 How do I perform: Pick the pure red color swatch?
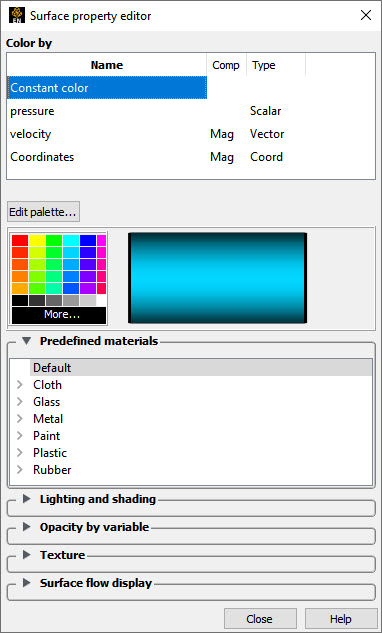click(20, 241)
